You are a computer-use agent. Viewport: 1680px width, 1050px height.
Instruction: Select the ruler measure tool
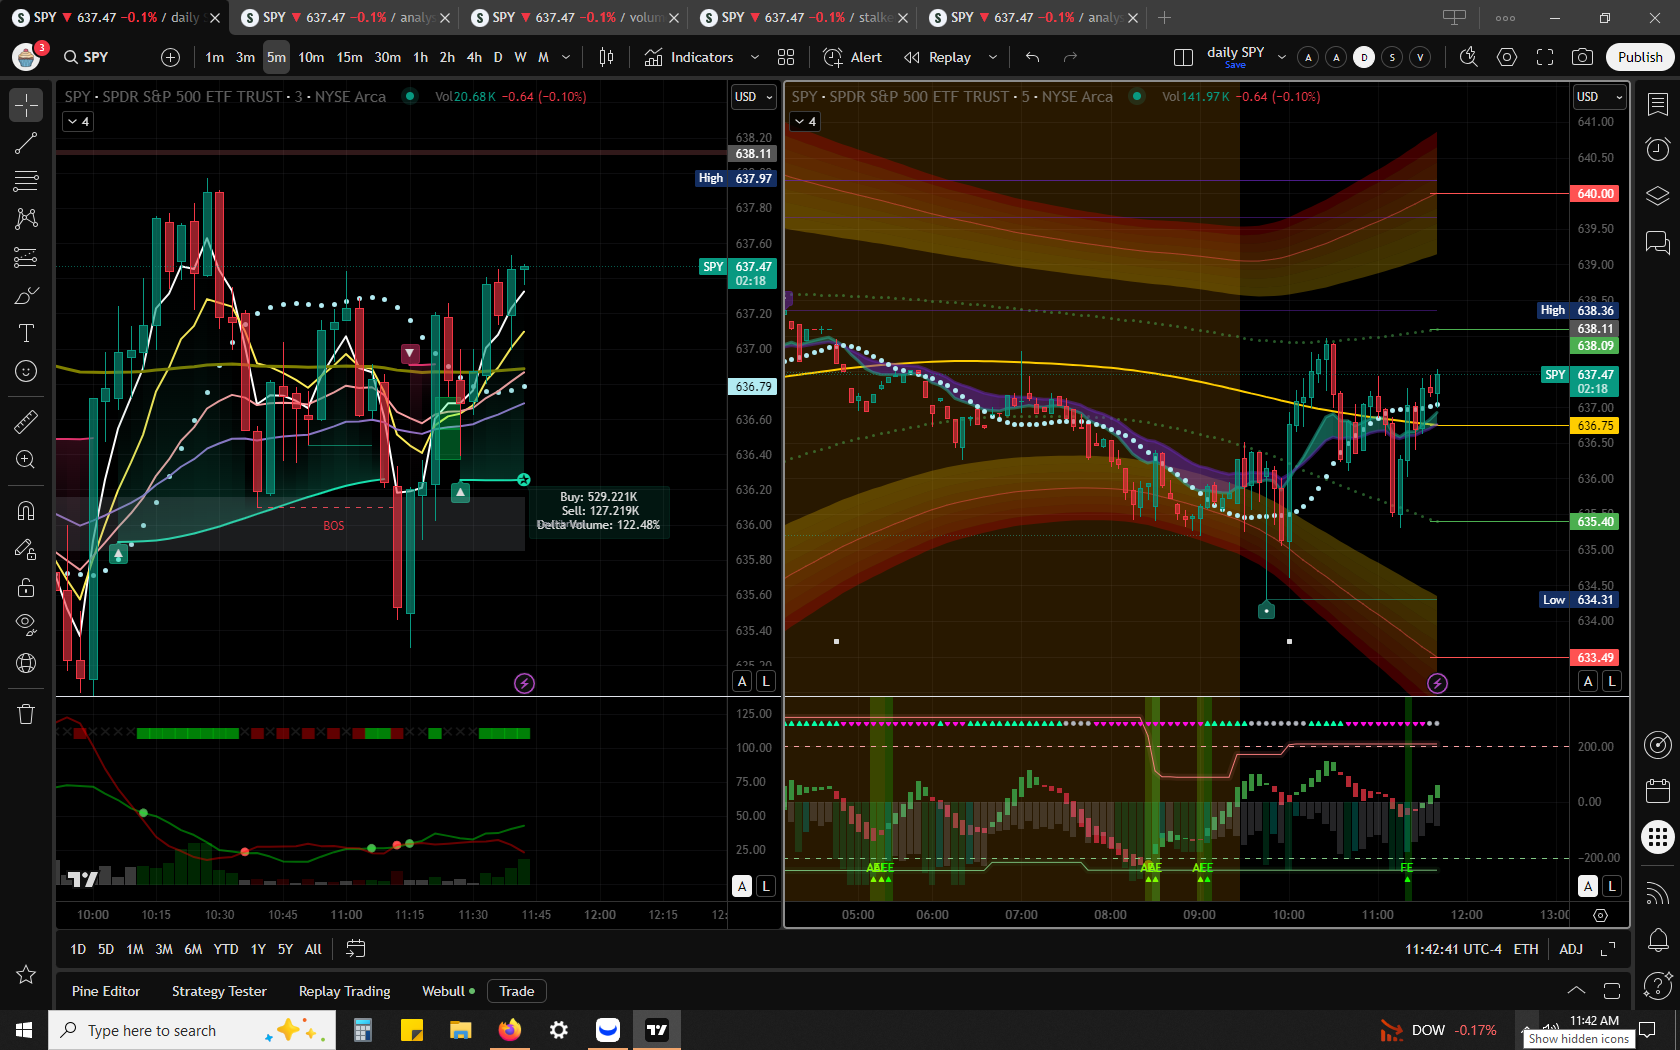(x=26, y=421)
